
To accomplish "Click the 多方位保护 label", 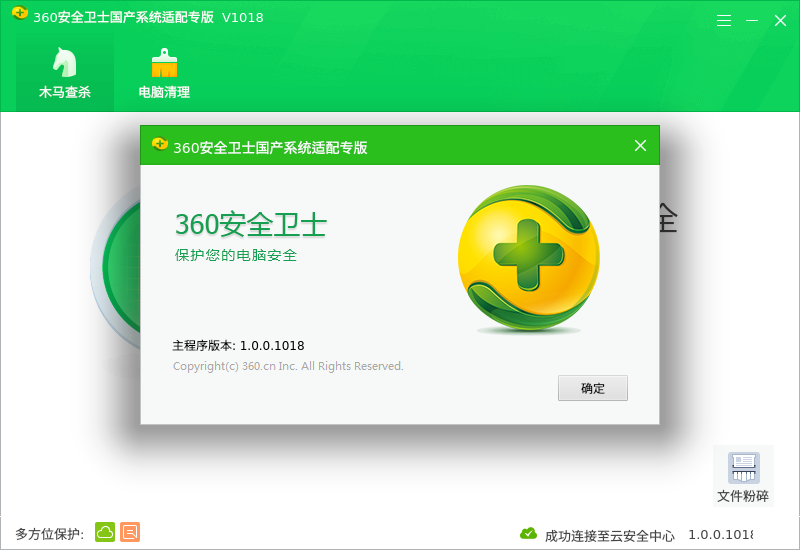I will click(49, 534).
